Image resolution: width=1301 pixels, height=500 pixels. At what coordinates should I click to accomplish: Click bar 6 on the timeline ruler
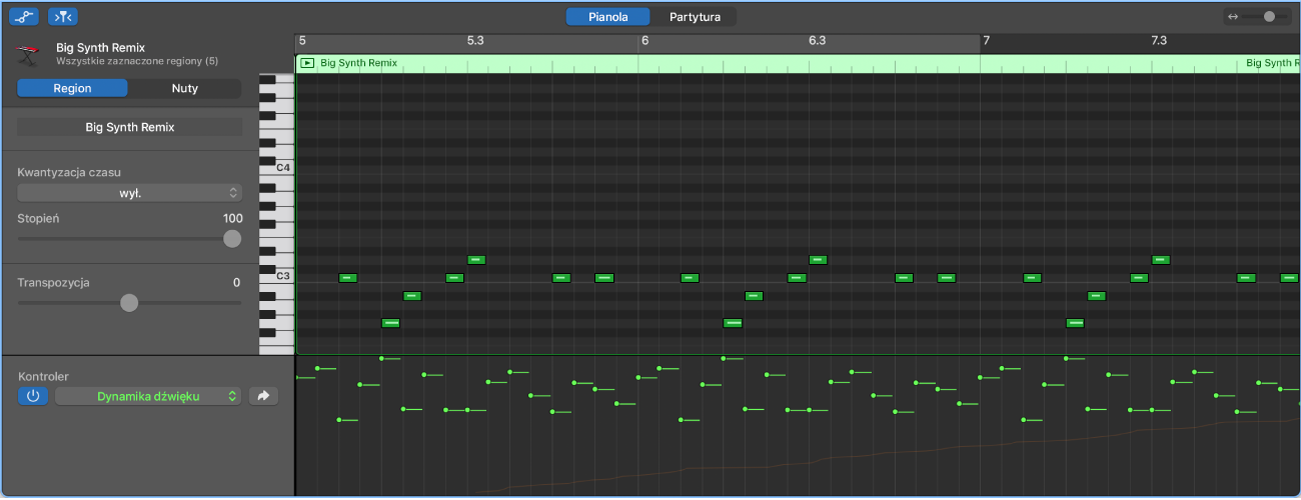tap(645, 41)
